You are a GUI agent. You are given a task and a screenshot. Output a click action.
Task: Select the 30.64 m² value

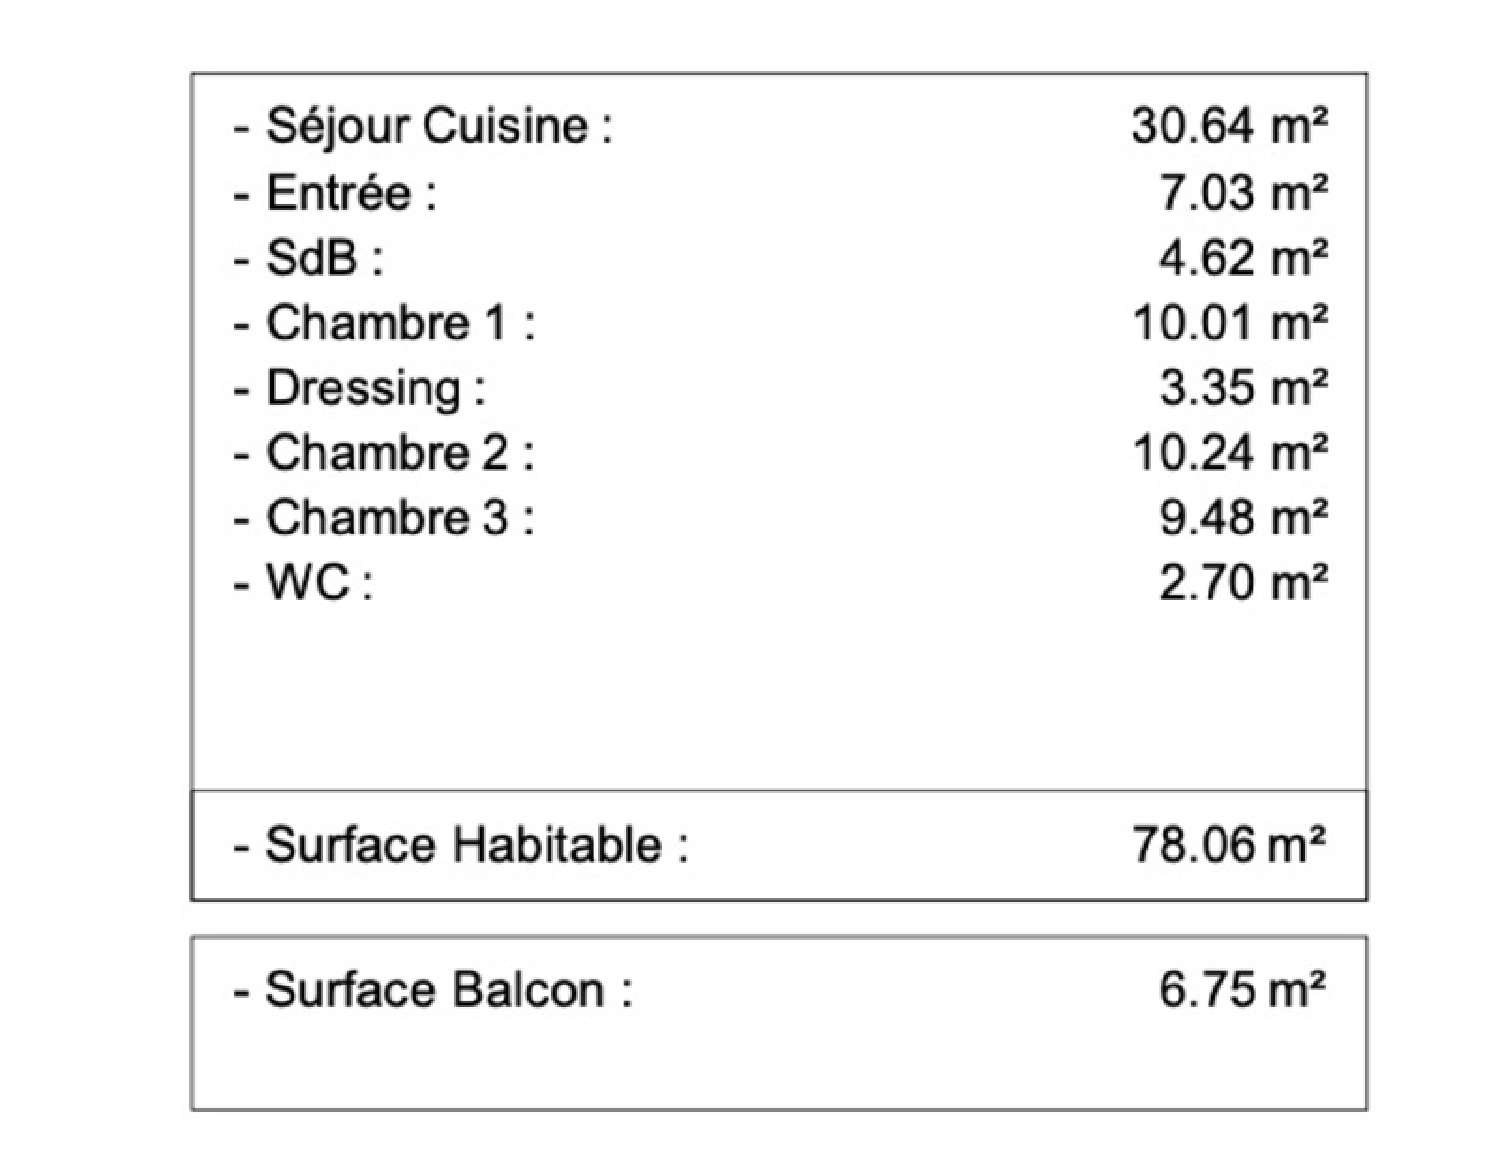tap(1229, 127)
